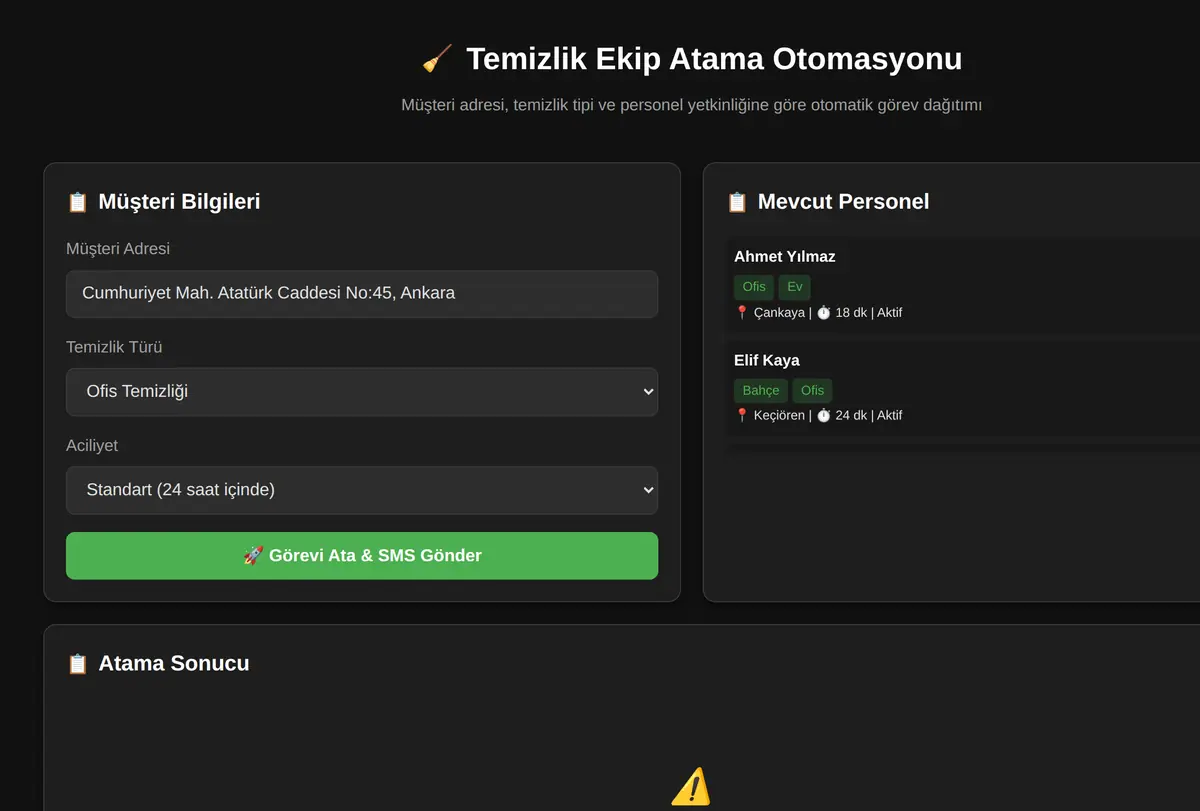The height and width of the screenshot is (811, 1200).
Task: Click the Müşteri Adresi label
Action: coord(118,249)
